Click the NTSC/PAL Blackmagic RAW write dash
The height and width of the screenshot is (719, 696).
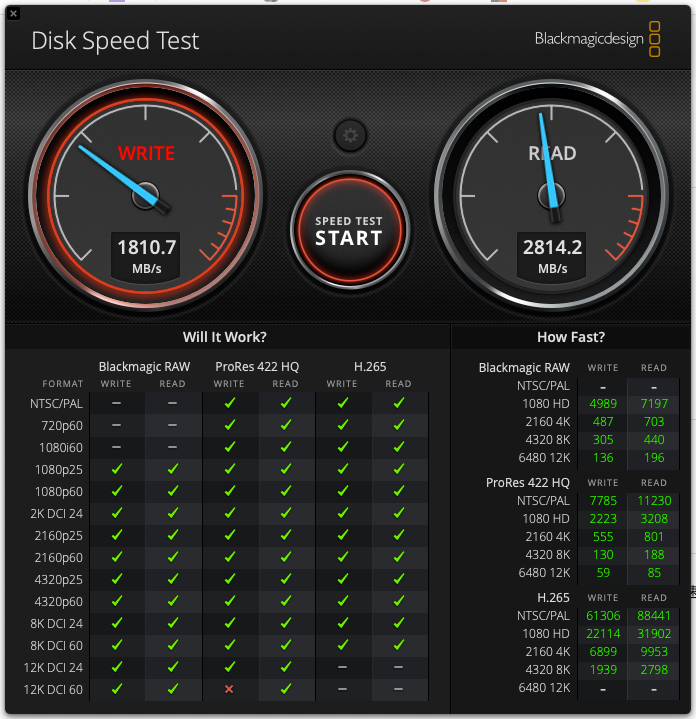[x=116, y=404]
